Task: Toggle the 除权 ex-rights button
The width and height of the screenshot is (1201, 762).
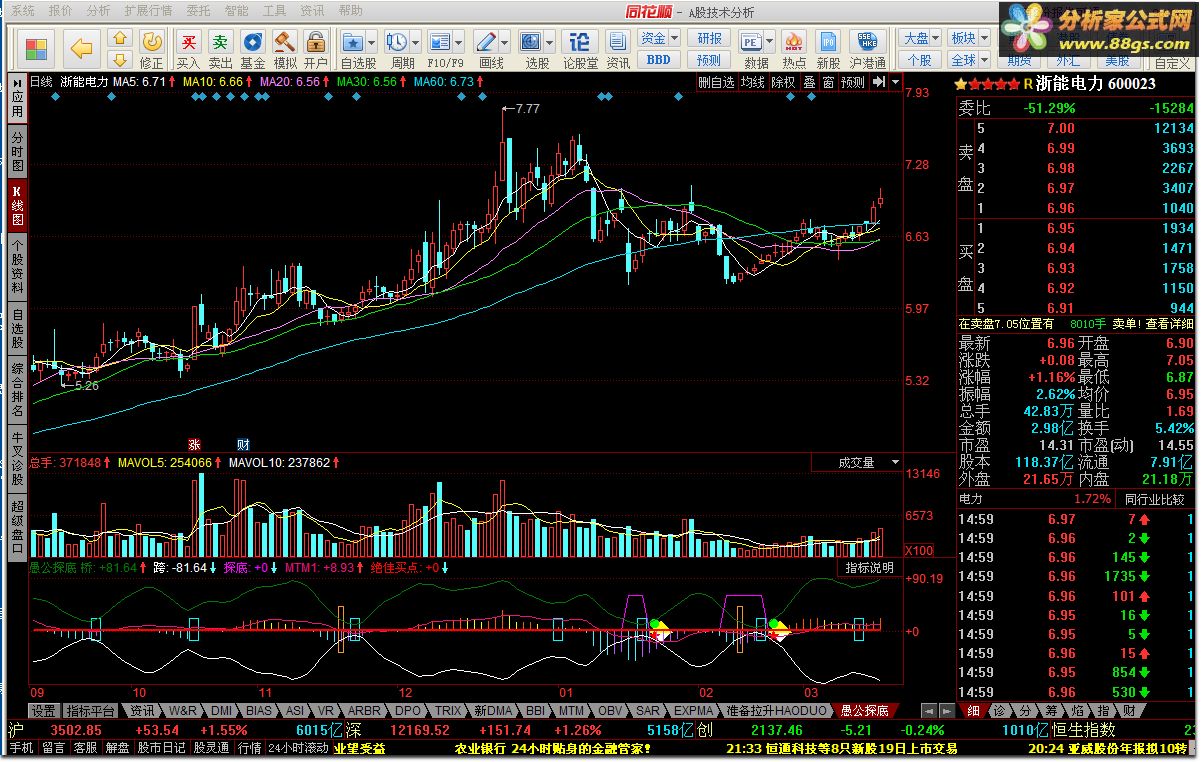Action: click(x=783, y=82)
